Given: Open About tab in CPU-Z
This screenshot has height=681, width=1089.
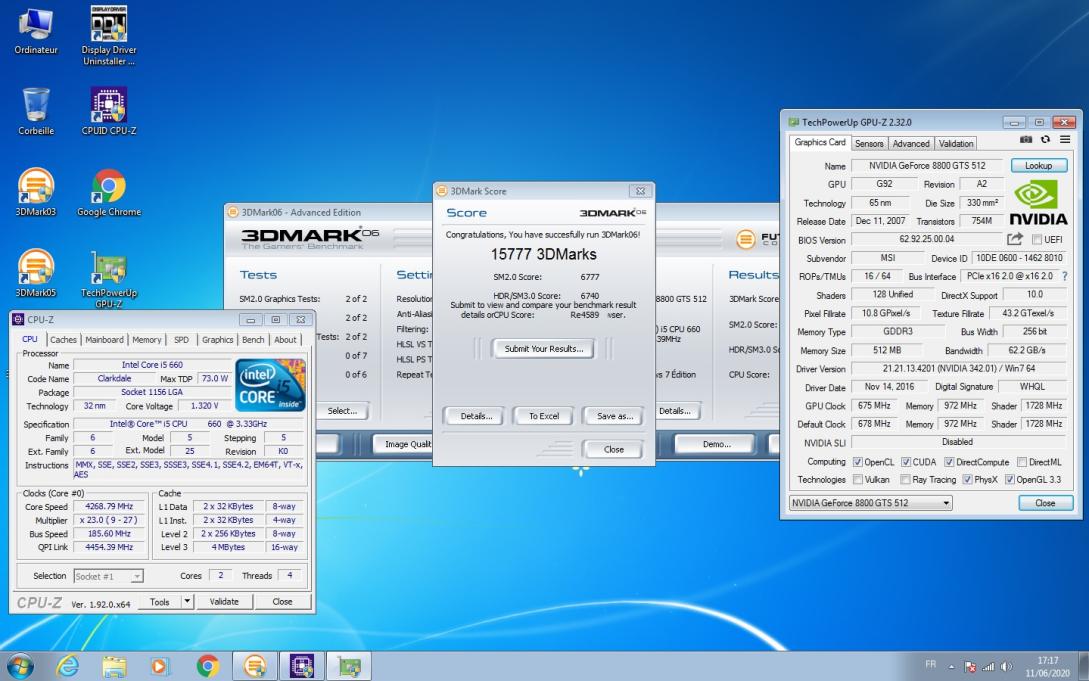Looking at the screenshot, I should point(285,339).
